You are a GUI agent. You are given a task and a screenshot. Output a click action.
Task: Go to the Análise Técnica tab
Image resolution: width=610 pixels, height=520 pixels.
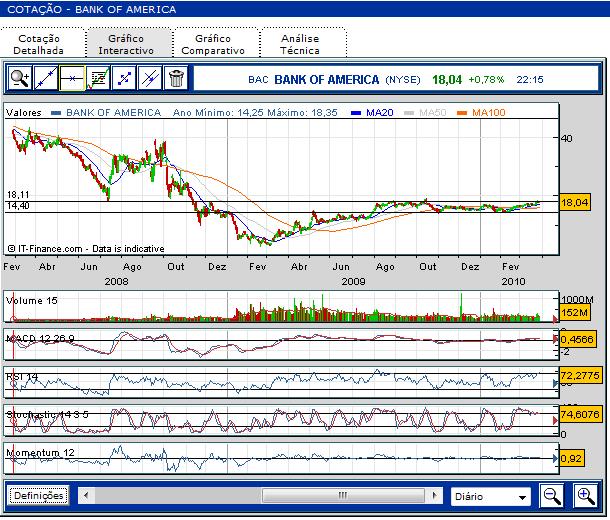tap(300, 44)
